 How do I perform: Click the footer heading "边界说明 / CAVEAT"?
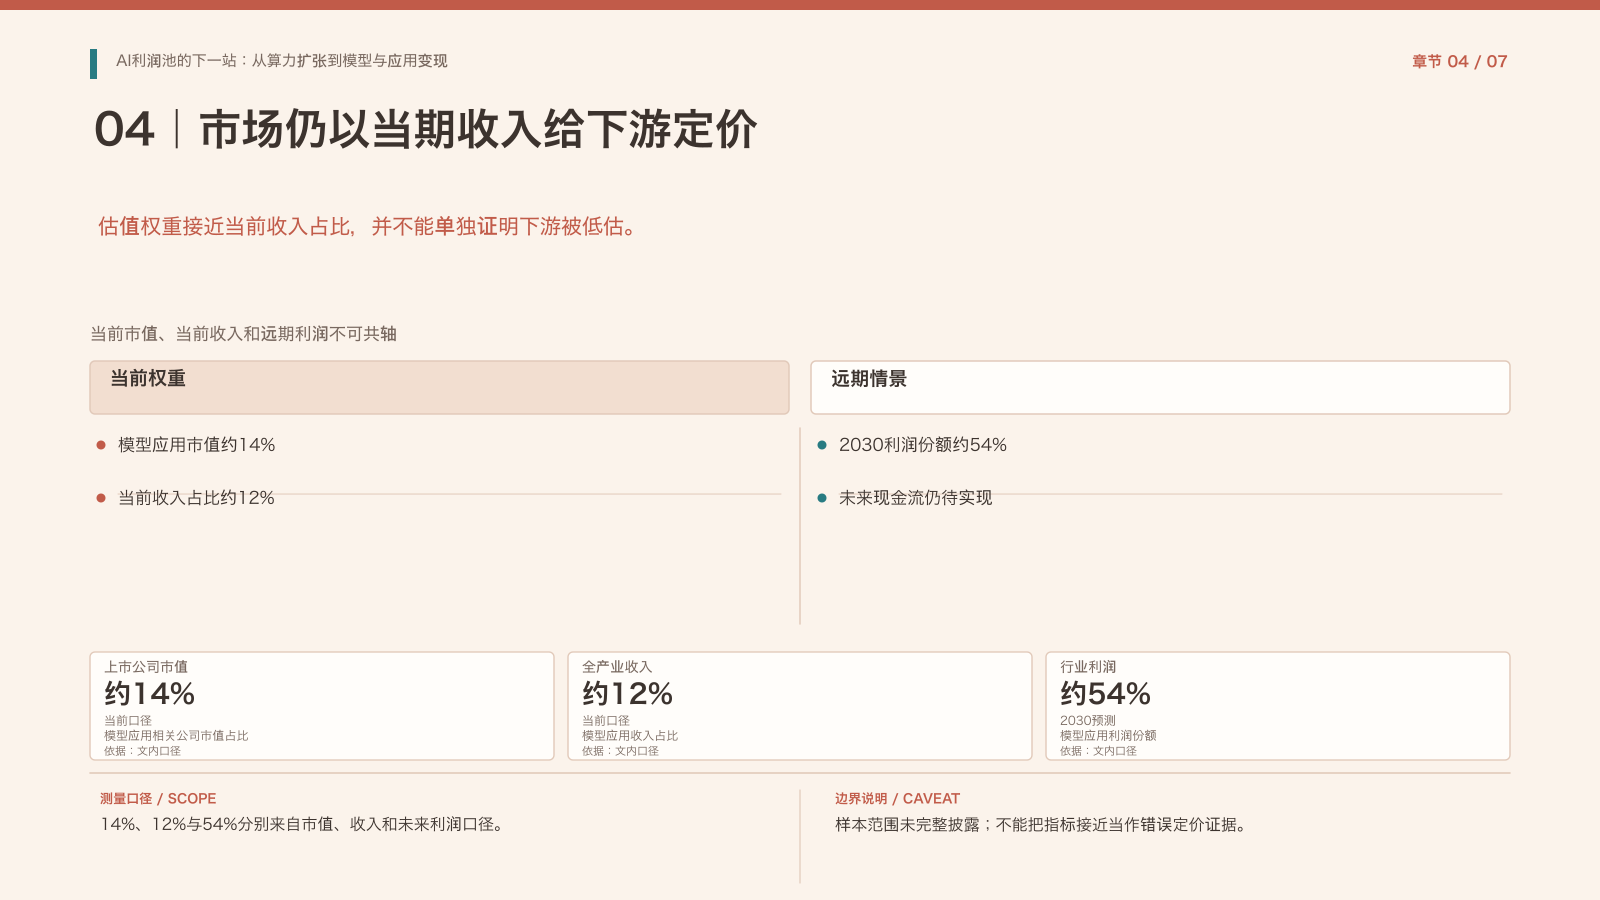[x=897, y=799]
